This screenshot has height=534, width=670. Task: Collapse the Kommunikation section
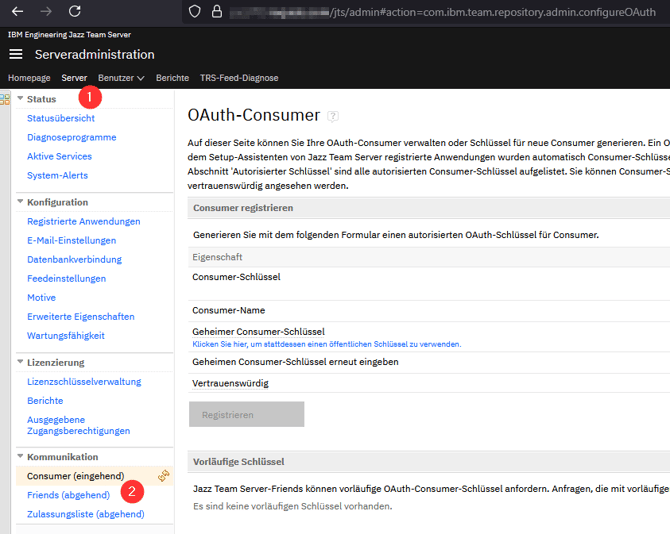[20, 457]
